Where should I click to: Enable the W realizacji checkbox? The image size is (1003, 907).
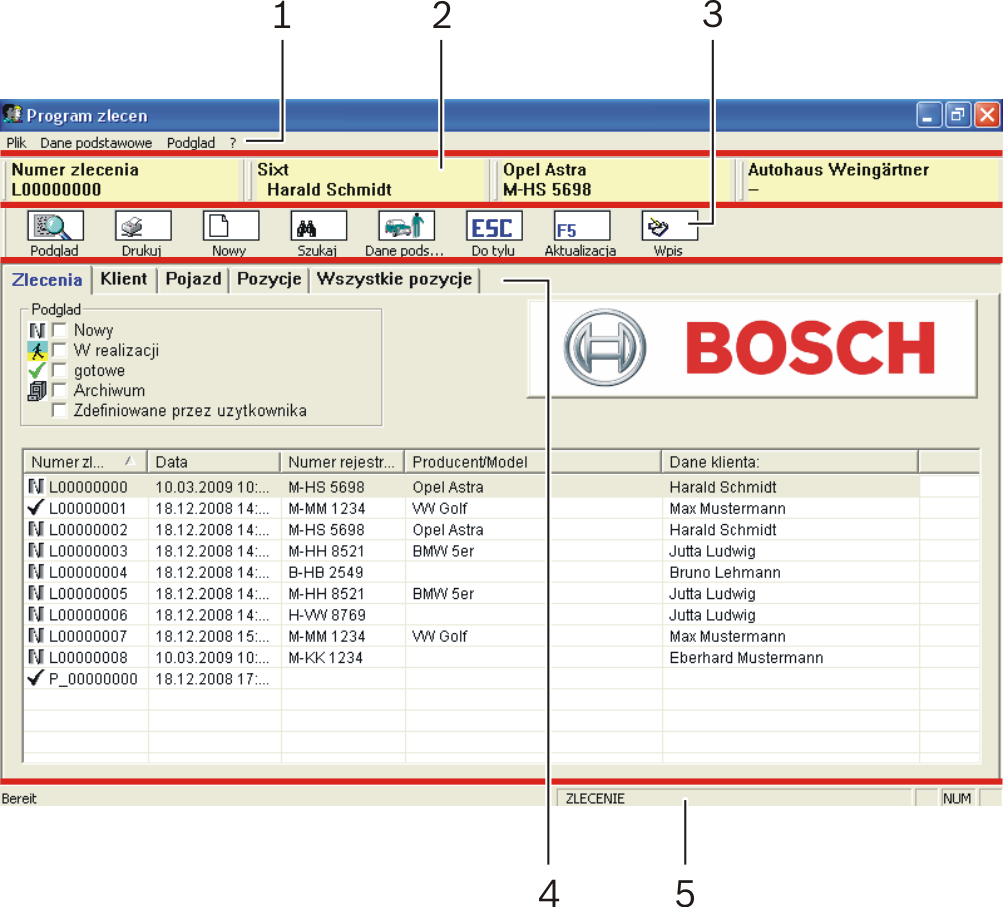pyautogui.click(x=59, y=350)
